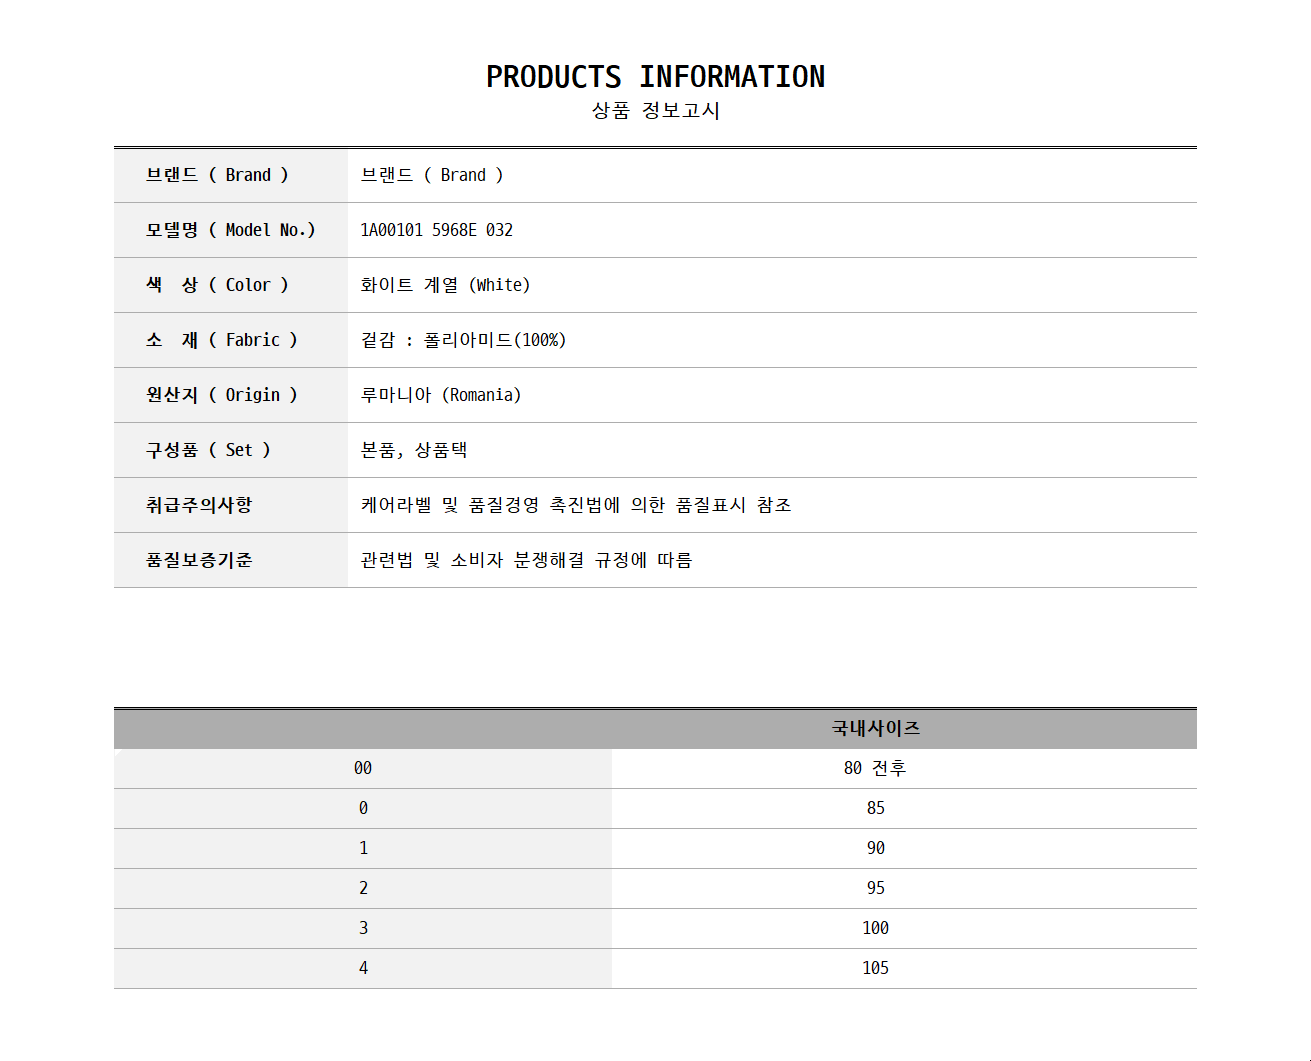Click the size 3 row cell
1311x1061 pixels.
point(363,928)
